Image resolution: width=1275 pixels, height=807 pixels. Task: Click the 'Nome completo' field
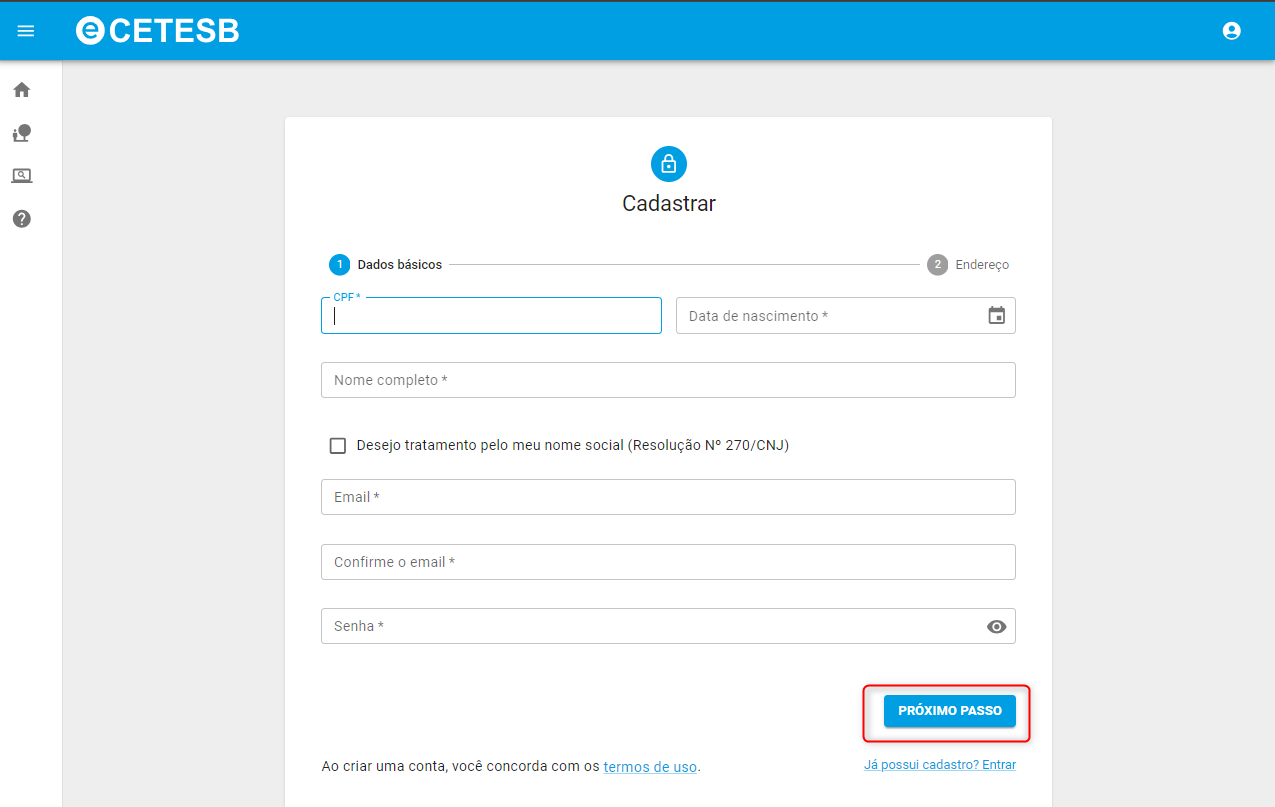pyautogui.click(x=668, y=380)
